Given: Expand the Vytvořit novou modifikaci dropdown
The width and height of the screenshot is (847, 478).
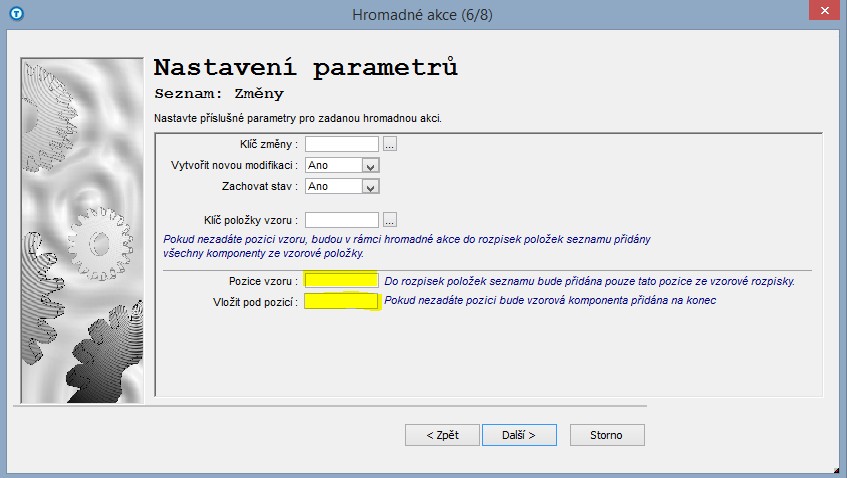Looking at the screenshot, I should pyautogui.click(x=370, y=166).
